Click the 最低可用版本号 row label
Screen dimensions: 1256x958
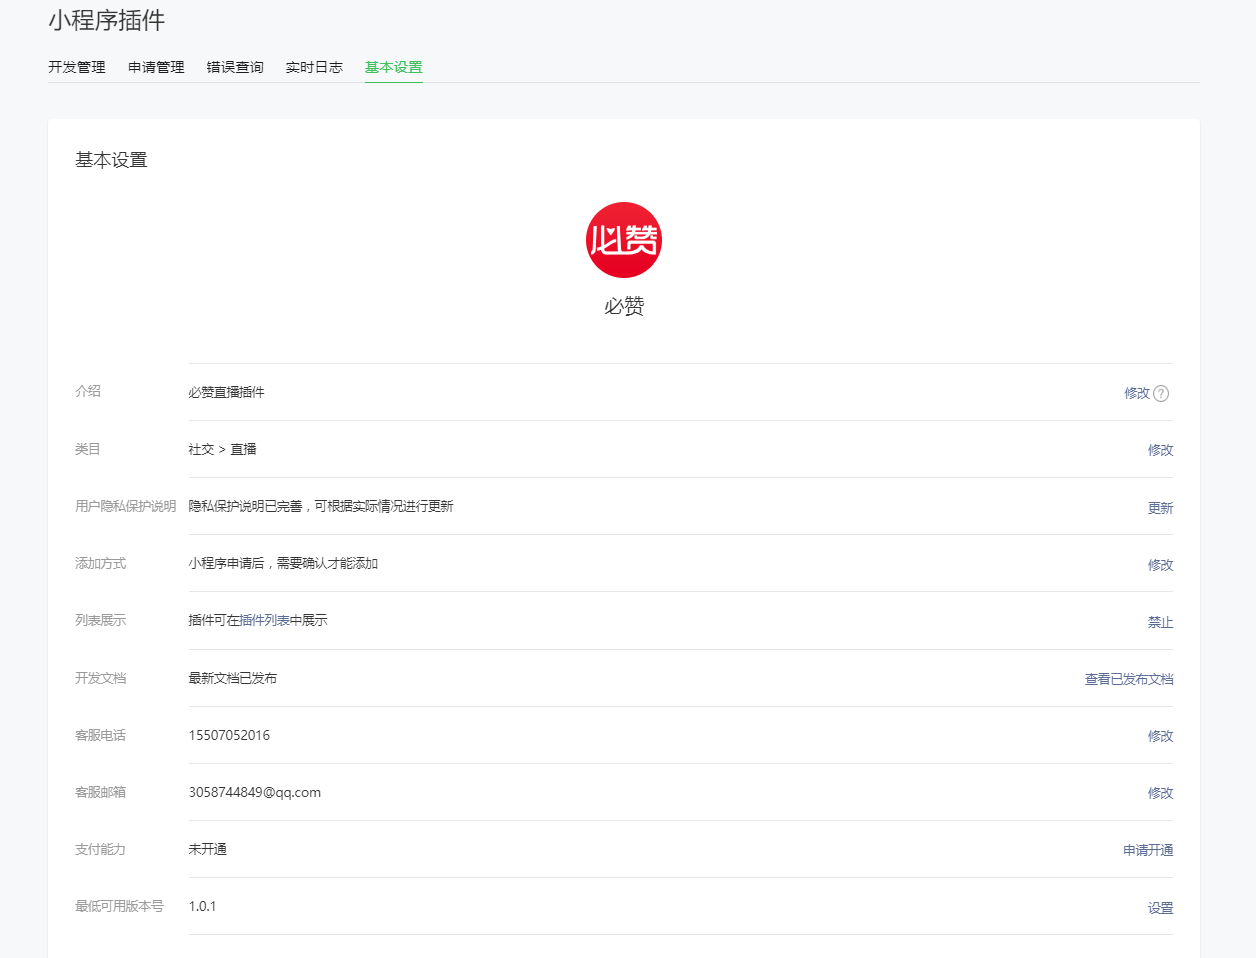pyautogui.click(x=119, y=906)
